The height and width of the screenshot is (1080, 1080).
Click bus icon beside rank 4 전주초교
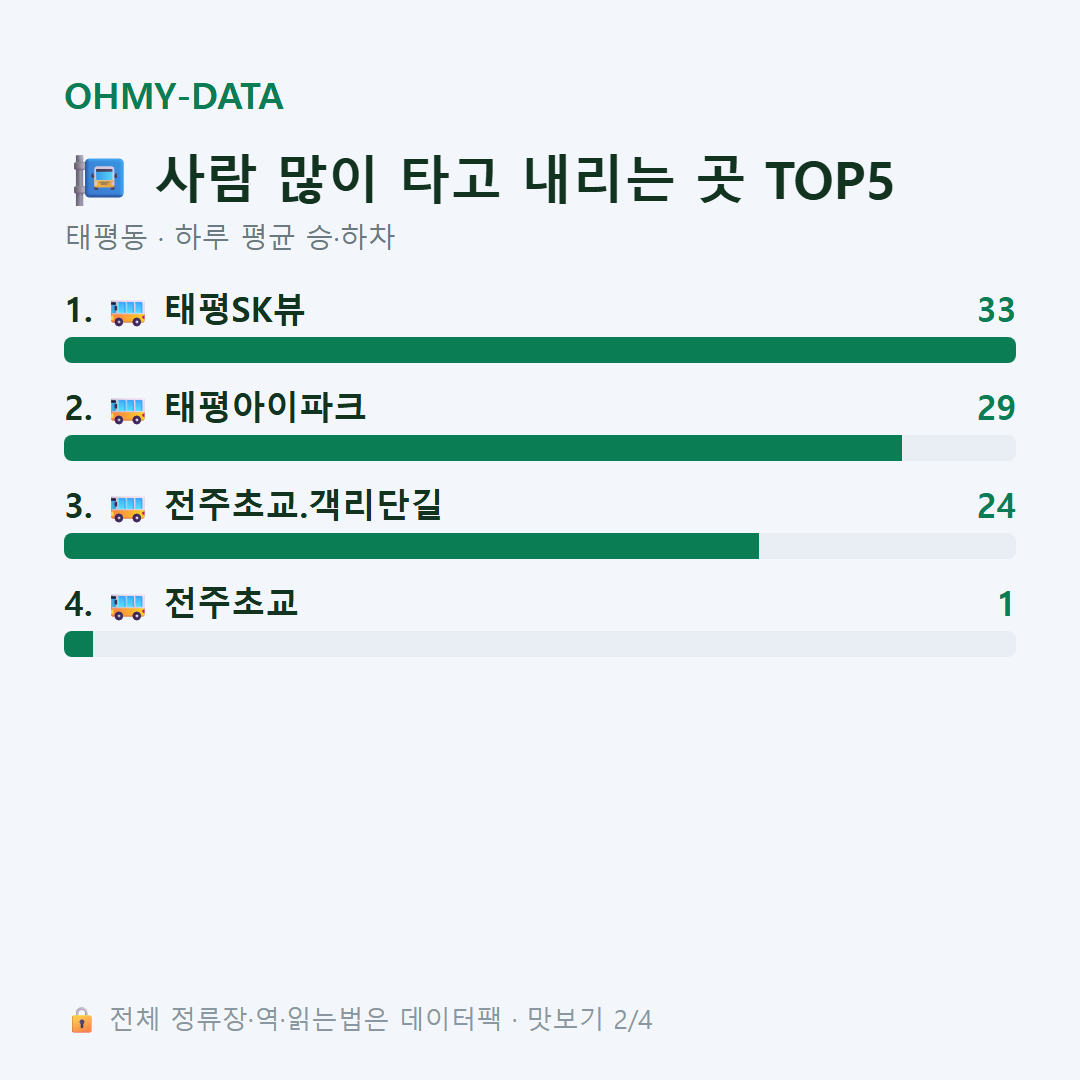tap(127, 606)
